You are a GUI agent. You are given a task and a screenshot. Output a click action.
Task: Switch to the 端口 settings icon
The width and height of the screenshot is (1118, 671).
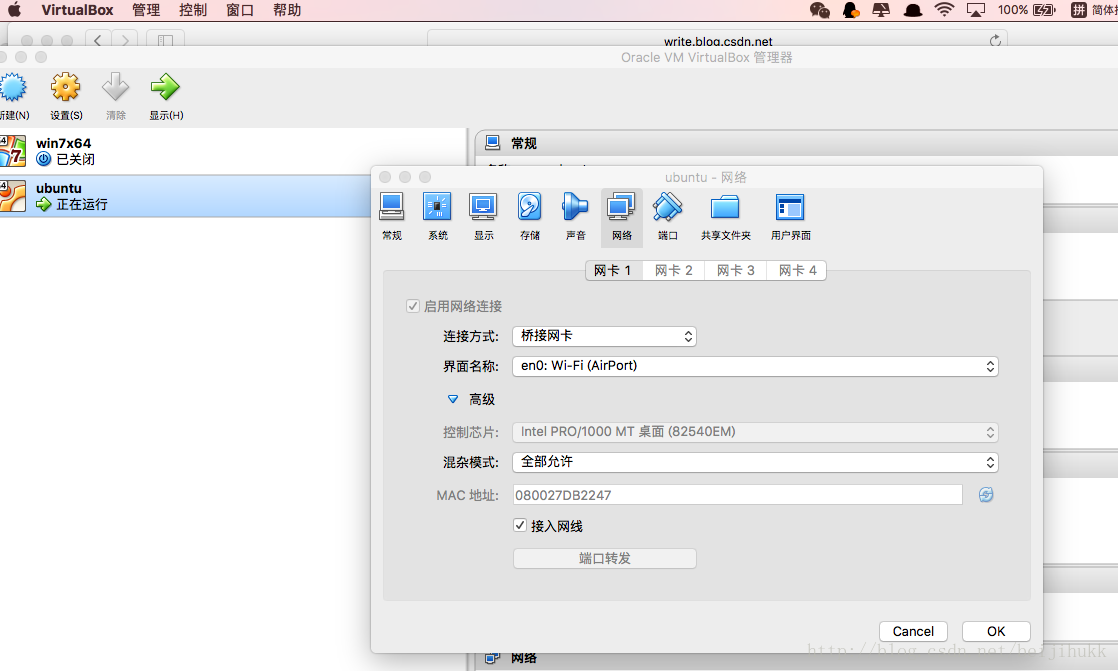(x=667, y=211)
